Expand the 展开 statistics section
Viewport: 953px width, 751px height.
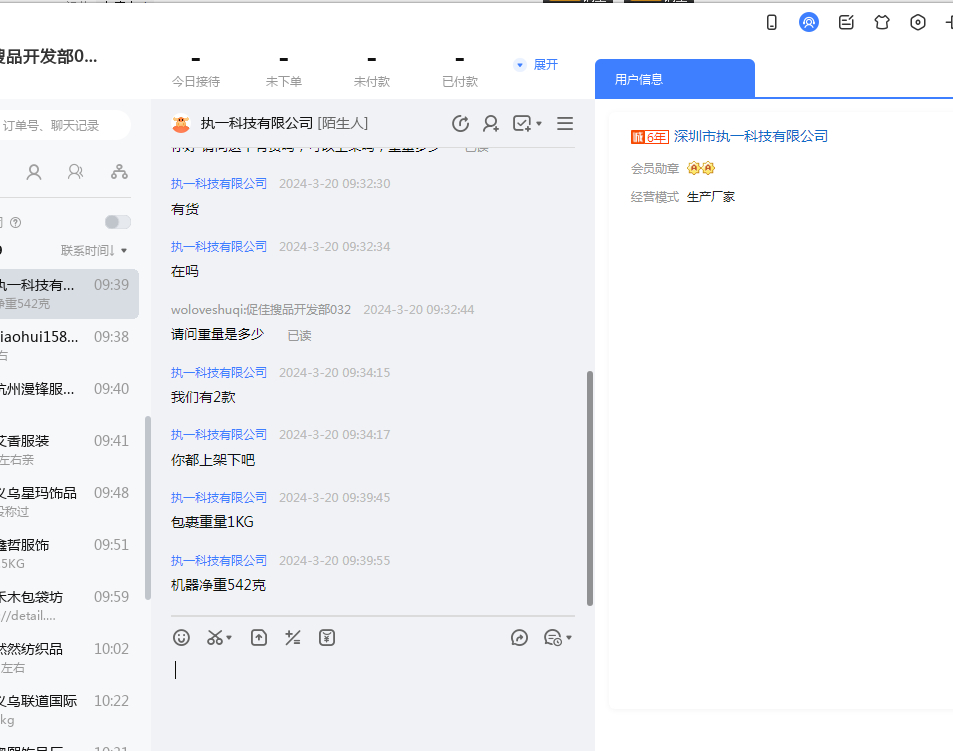pos(537,65)
